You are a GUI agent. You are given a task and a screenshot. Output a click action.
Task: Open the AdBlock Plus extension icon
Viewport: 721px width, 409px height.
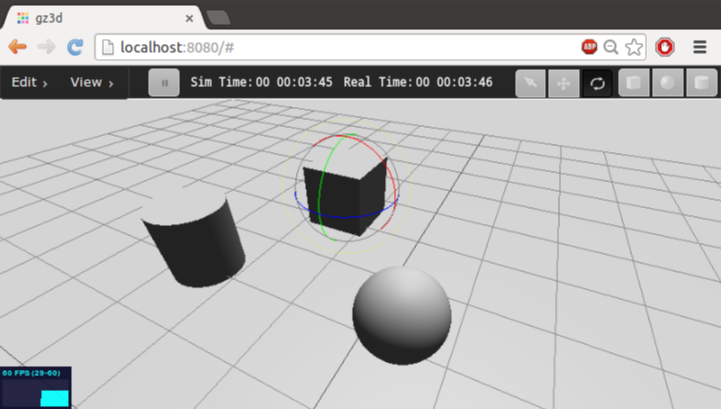coord(589,46)
